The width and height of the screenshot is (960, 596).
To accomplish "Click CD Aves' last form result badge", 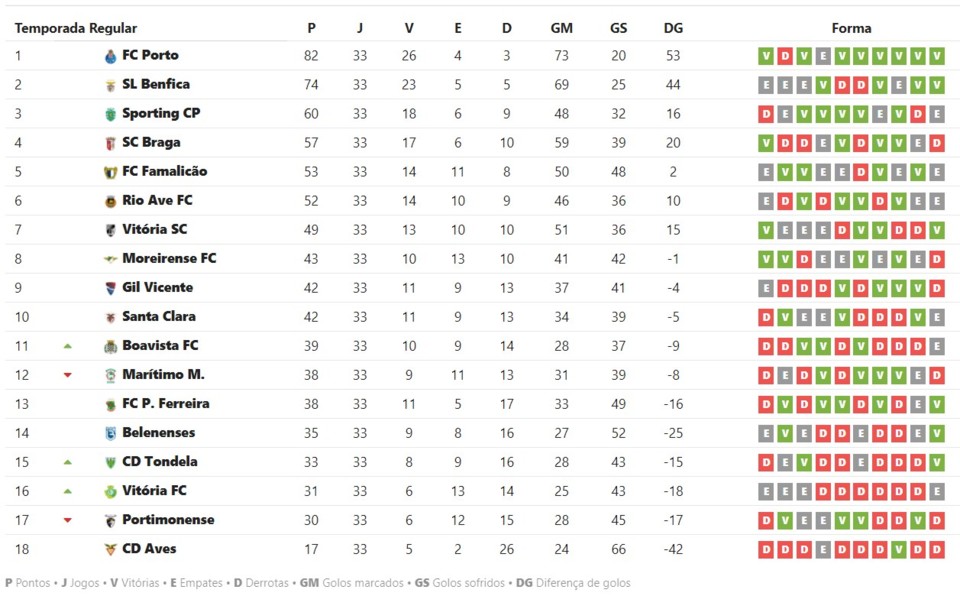I will click(x=936, y=549).
